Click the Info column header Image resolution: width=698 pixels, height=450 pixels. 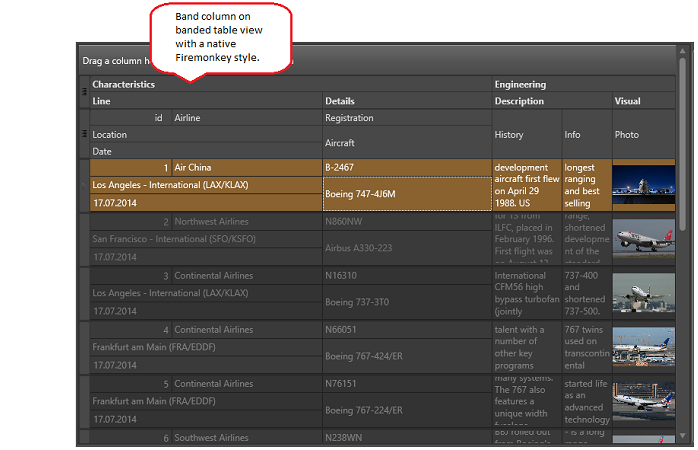[x=587, y=134]
